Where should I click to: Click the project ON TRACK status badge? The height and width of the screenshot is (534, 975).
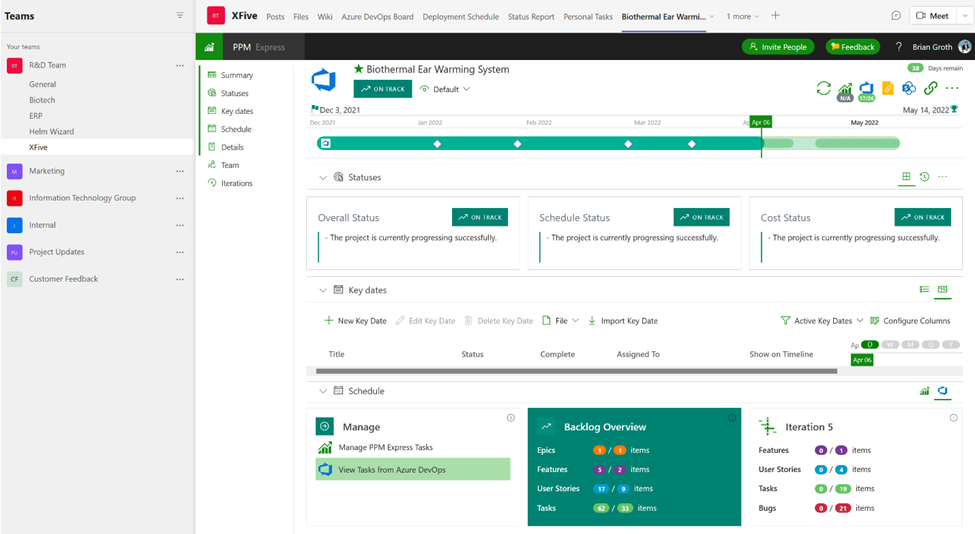(382, 89)
